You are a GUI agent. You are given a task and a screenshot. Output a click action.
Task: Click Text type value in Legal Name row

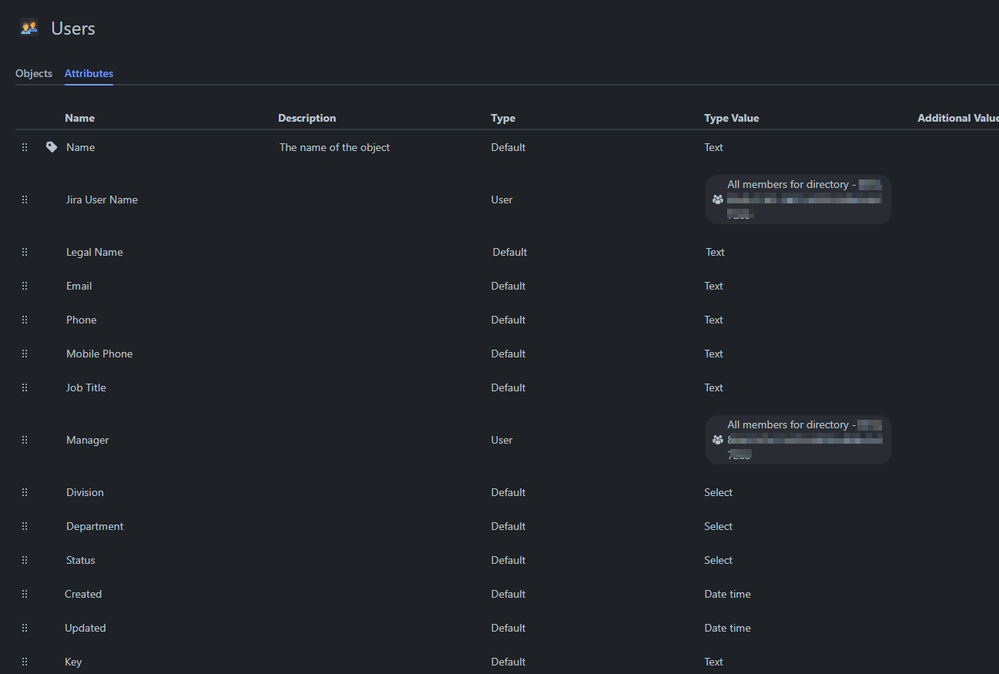(715, 252)
